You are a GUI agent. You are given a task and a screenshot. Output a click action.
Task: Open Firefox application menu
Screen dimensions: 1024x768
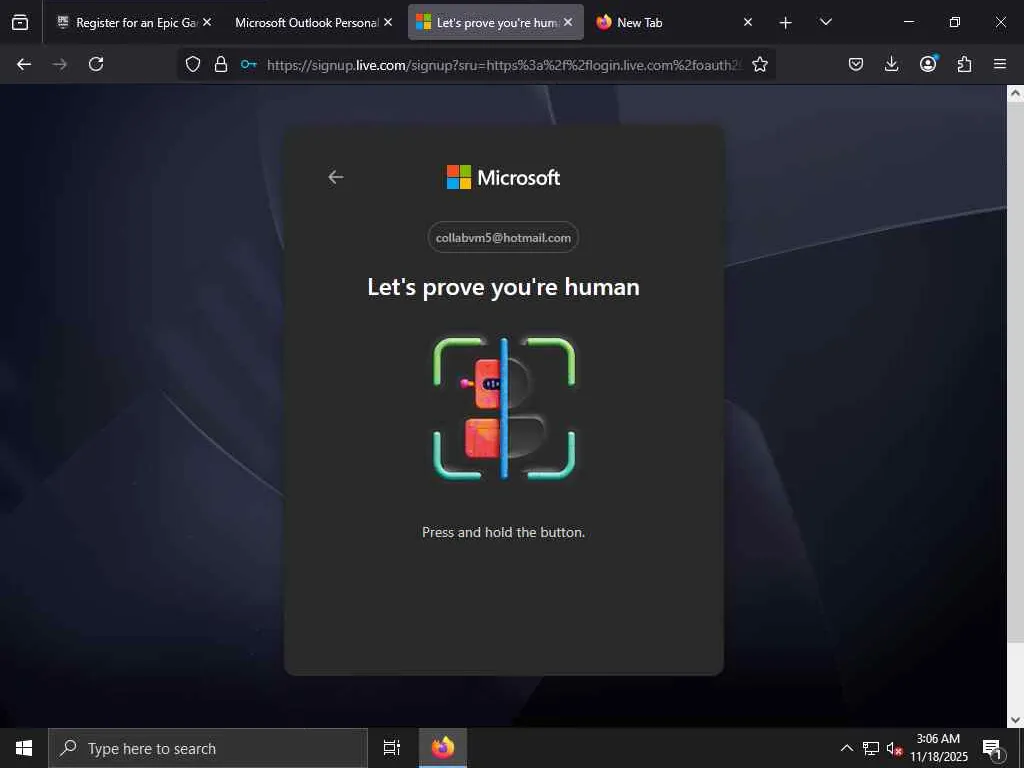pyautogui.click(x=1000, y=64)
